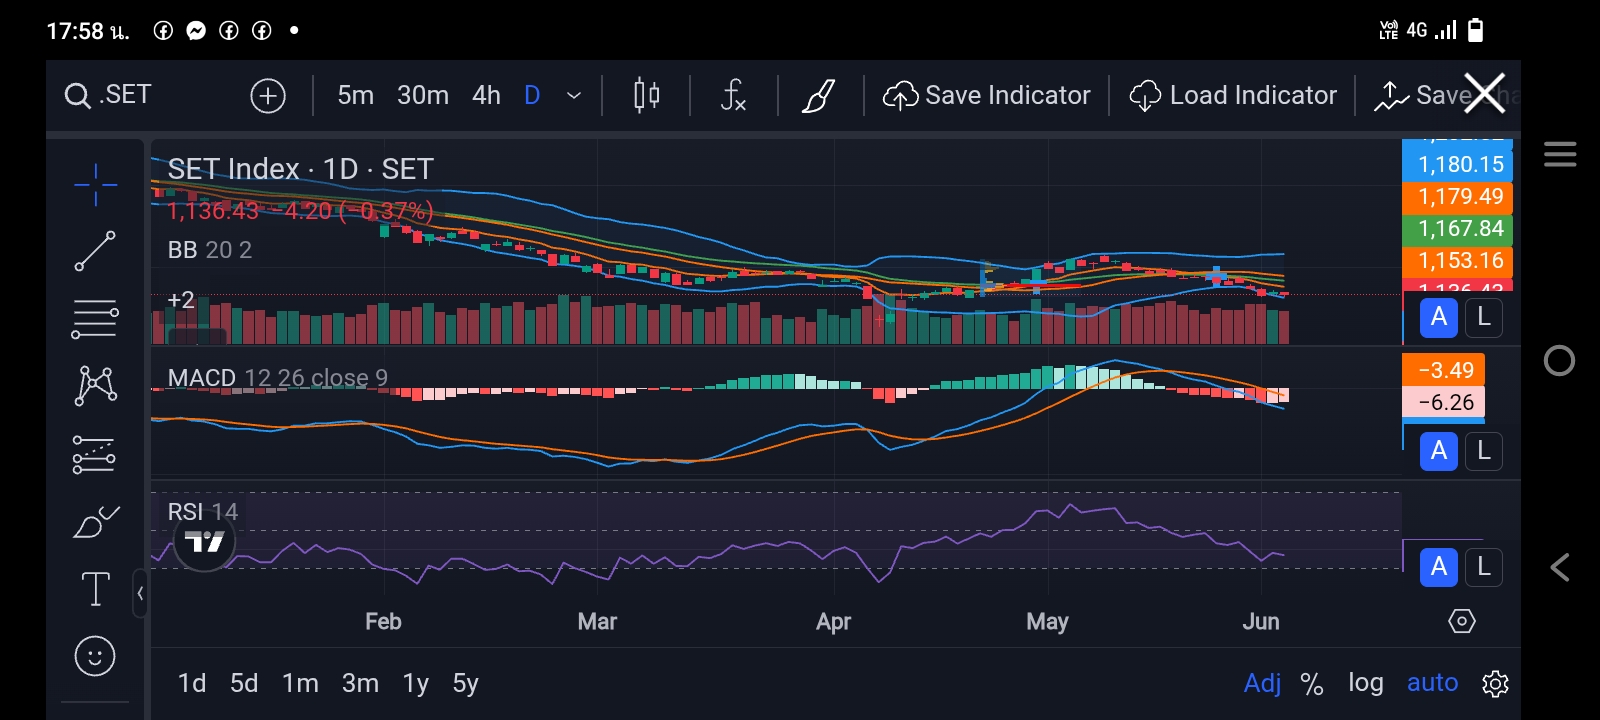Image resolution: width=1600 pixels, height=720 pixels.
Task: Select the 3m date range
Action: coord(360,683)
